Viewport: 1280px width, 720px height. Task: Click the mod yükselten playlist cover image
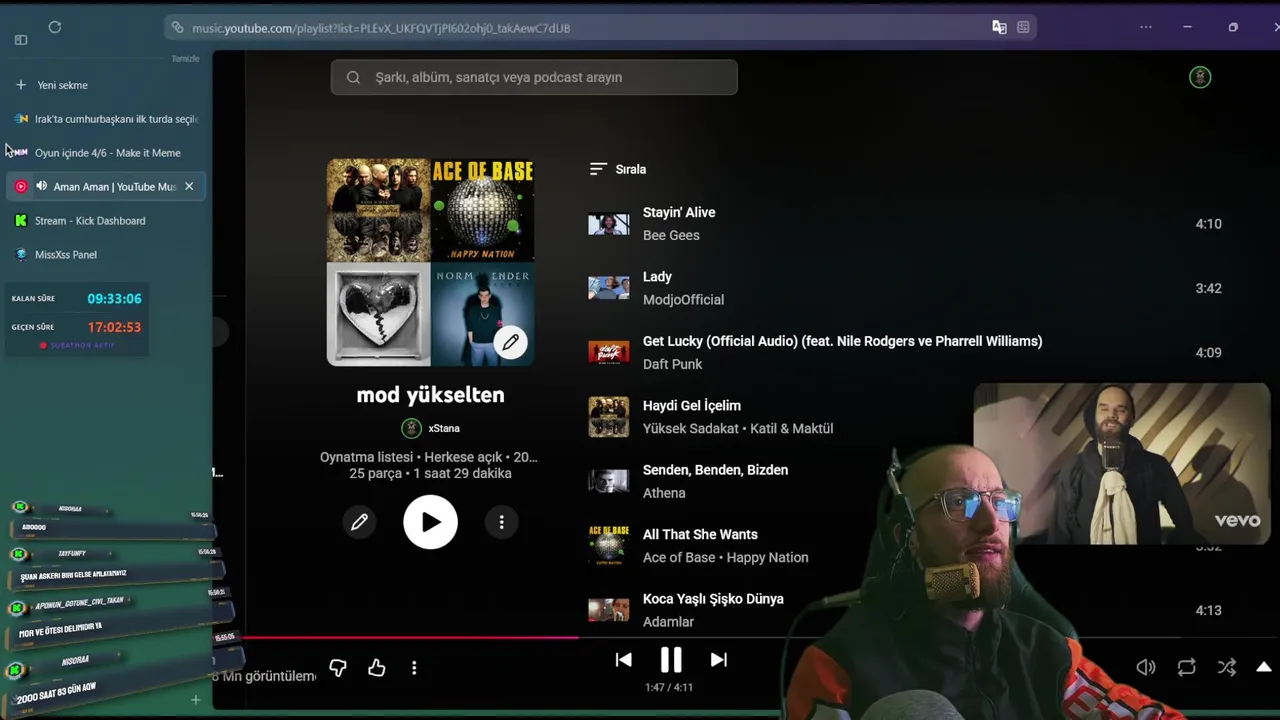pos(430,262)
